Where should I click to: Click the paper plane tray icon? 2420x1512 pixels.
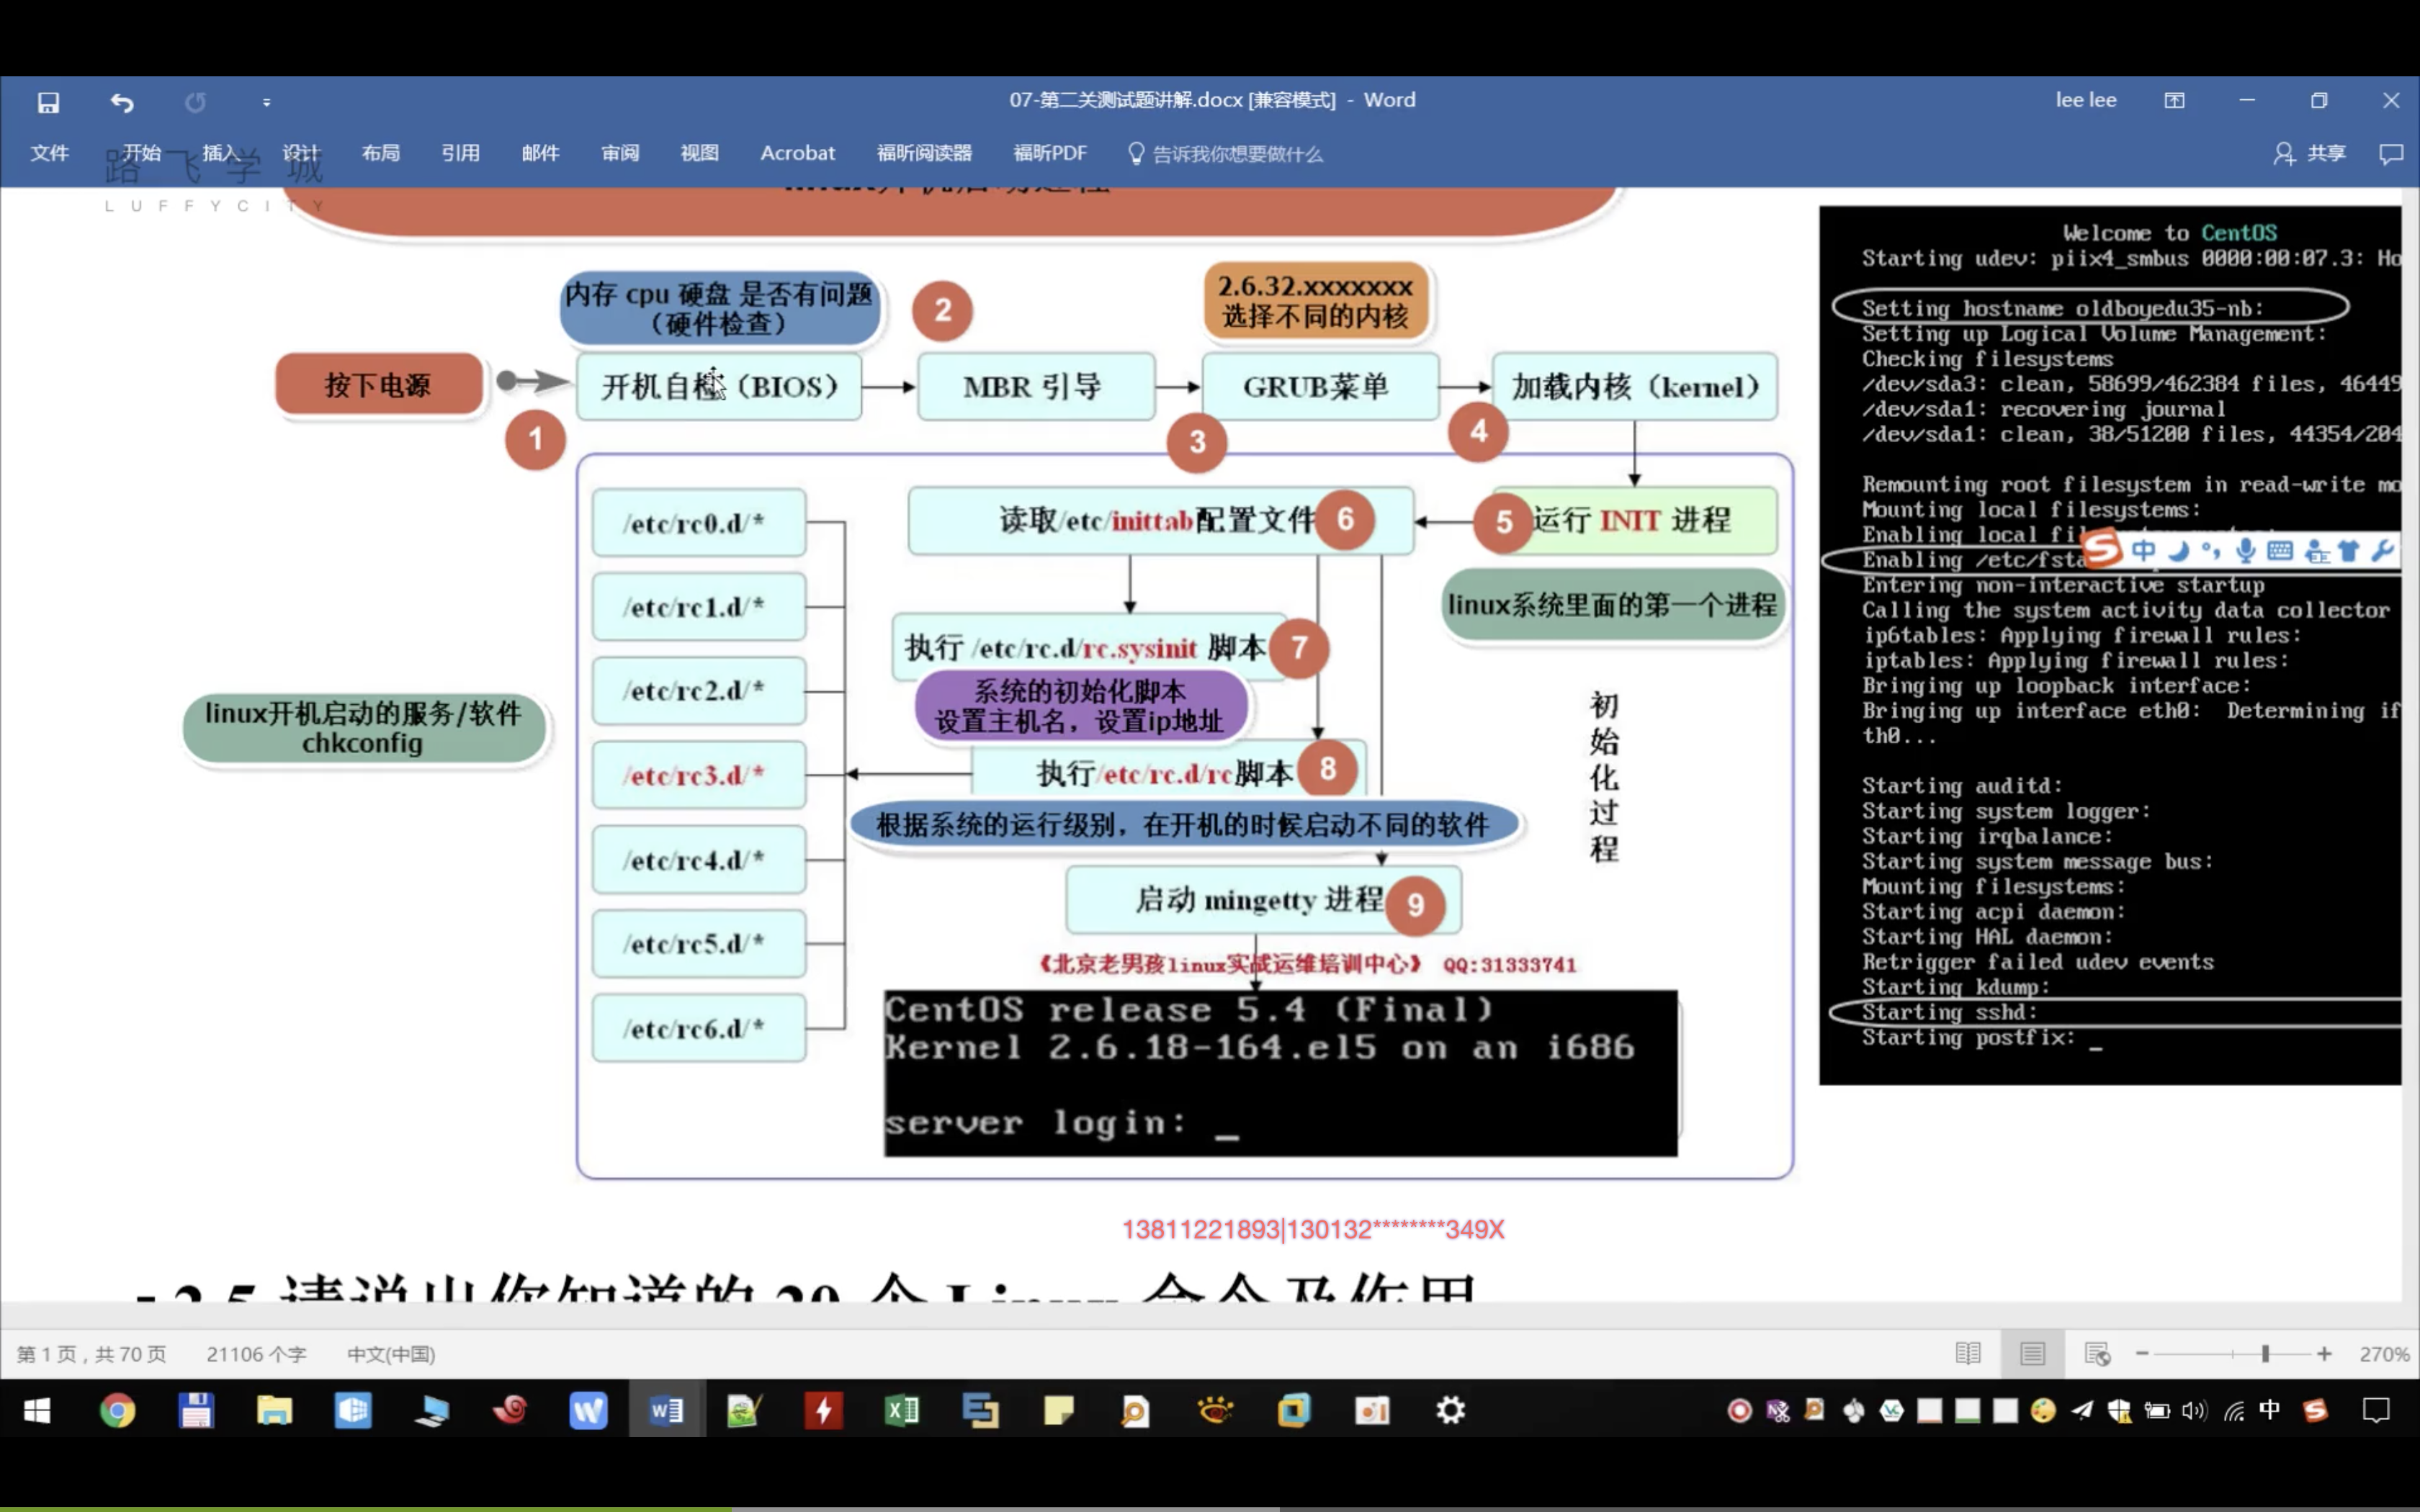click(2081, 1410)
